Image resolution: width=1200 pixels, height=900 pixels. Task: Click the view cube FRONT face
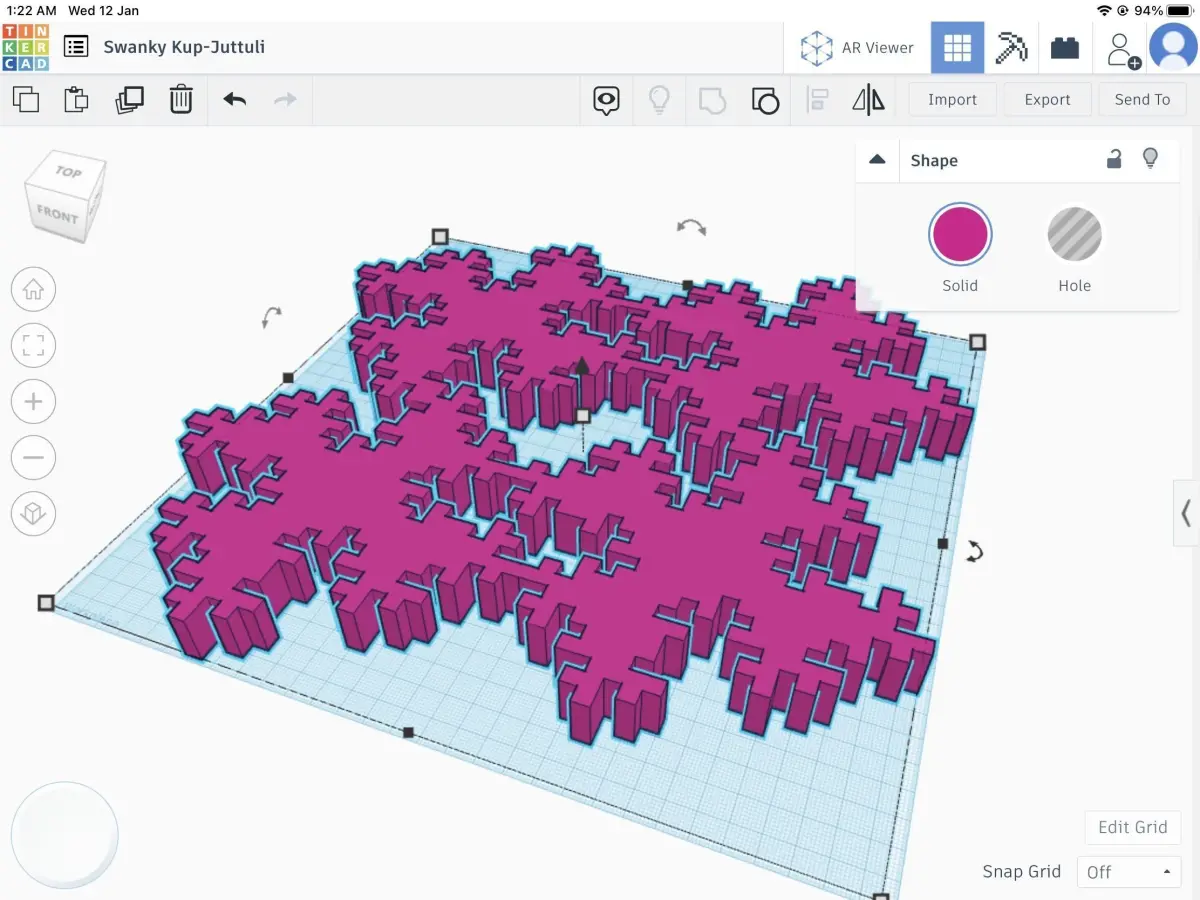[56, 214]
